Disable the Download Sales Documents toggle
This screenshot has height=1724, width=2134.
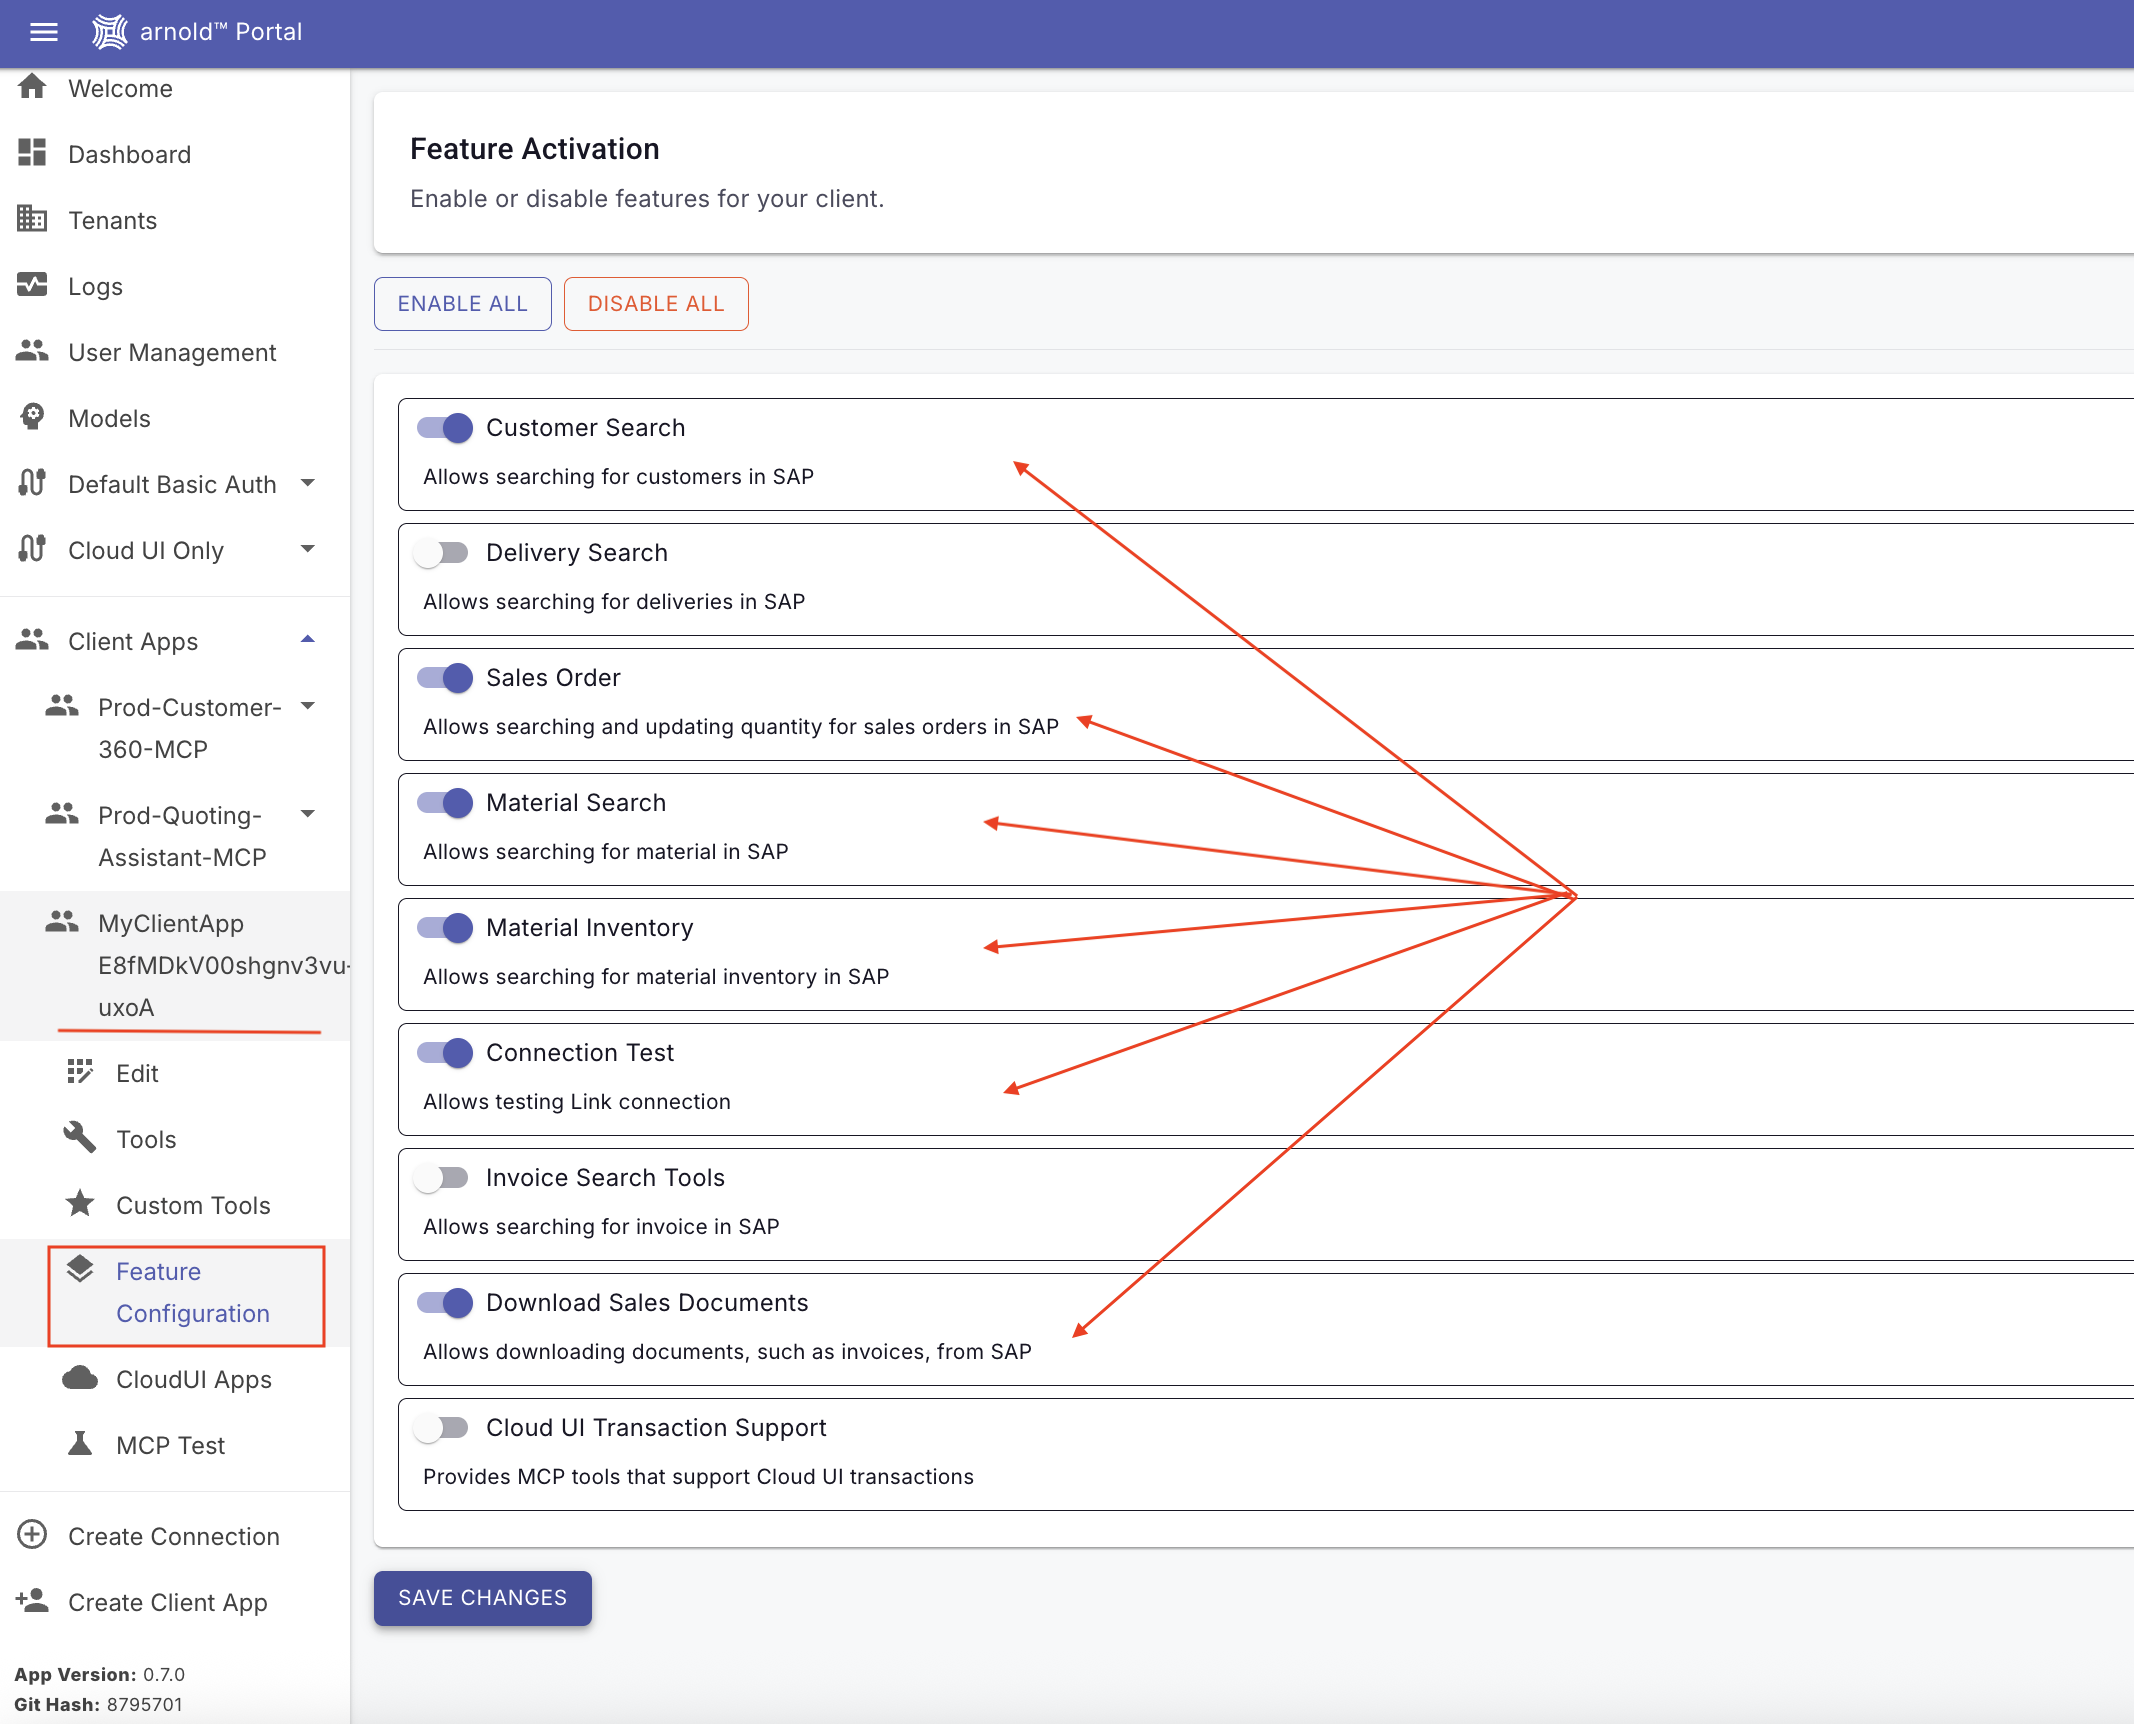pos(444,1303)
